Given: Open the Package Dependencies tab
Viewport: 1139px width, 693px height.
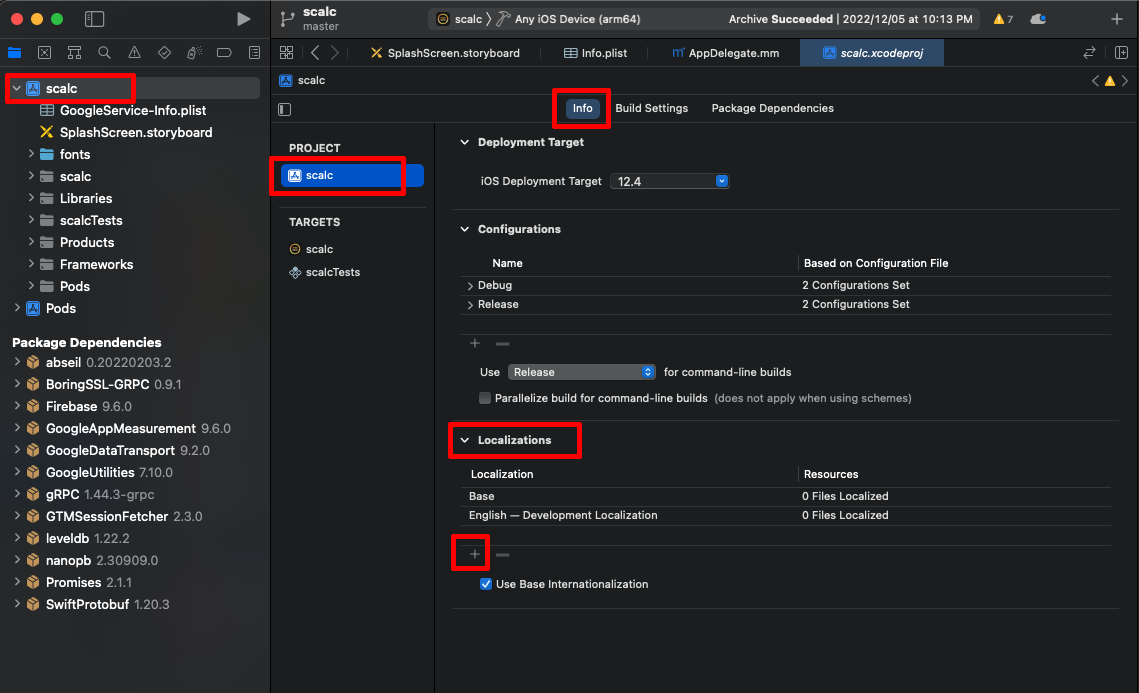Looking at the screenshot, I should click(x=772, y=108).
